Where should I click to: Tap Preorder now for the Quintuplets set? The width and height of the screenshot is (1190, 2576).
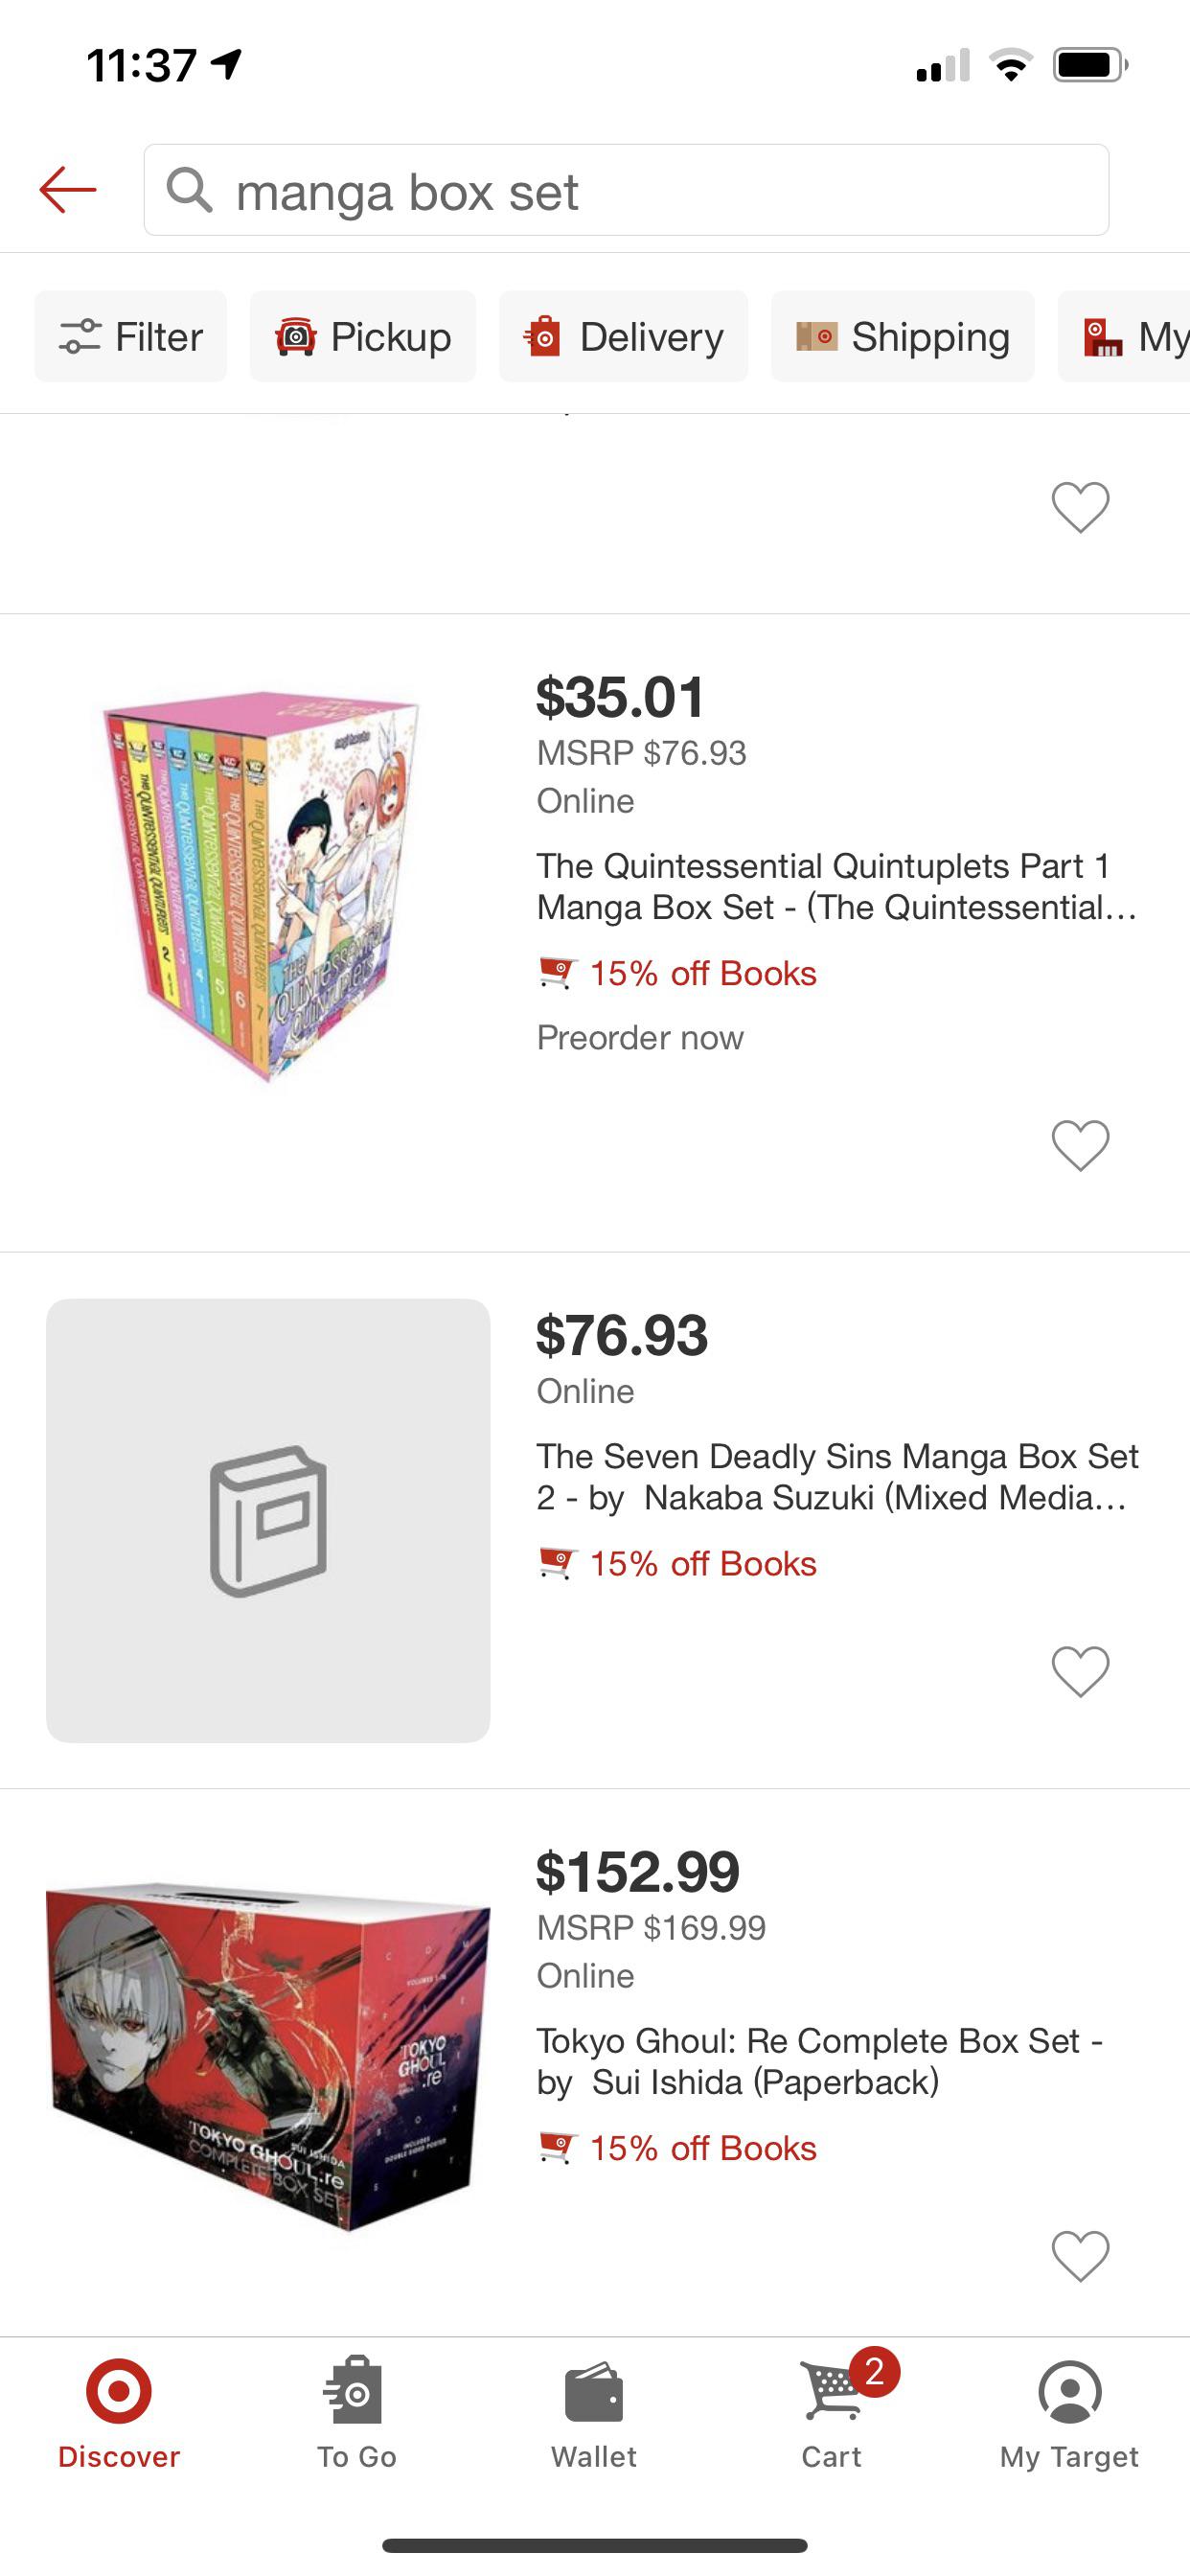click(x=639, y=1038)
